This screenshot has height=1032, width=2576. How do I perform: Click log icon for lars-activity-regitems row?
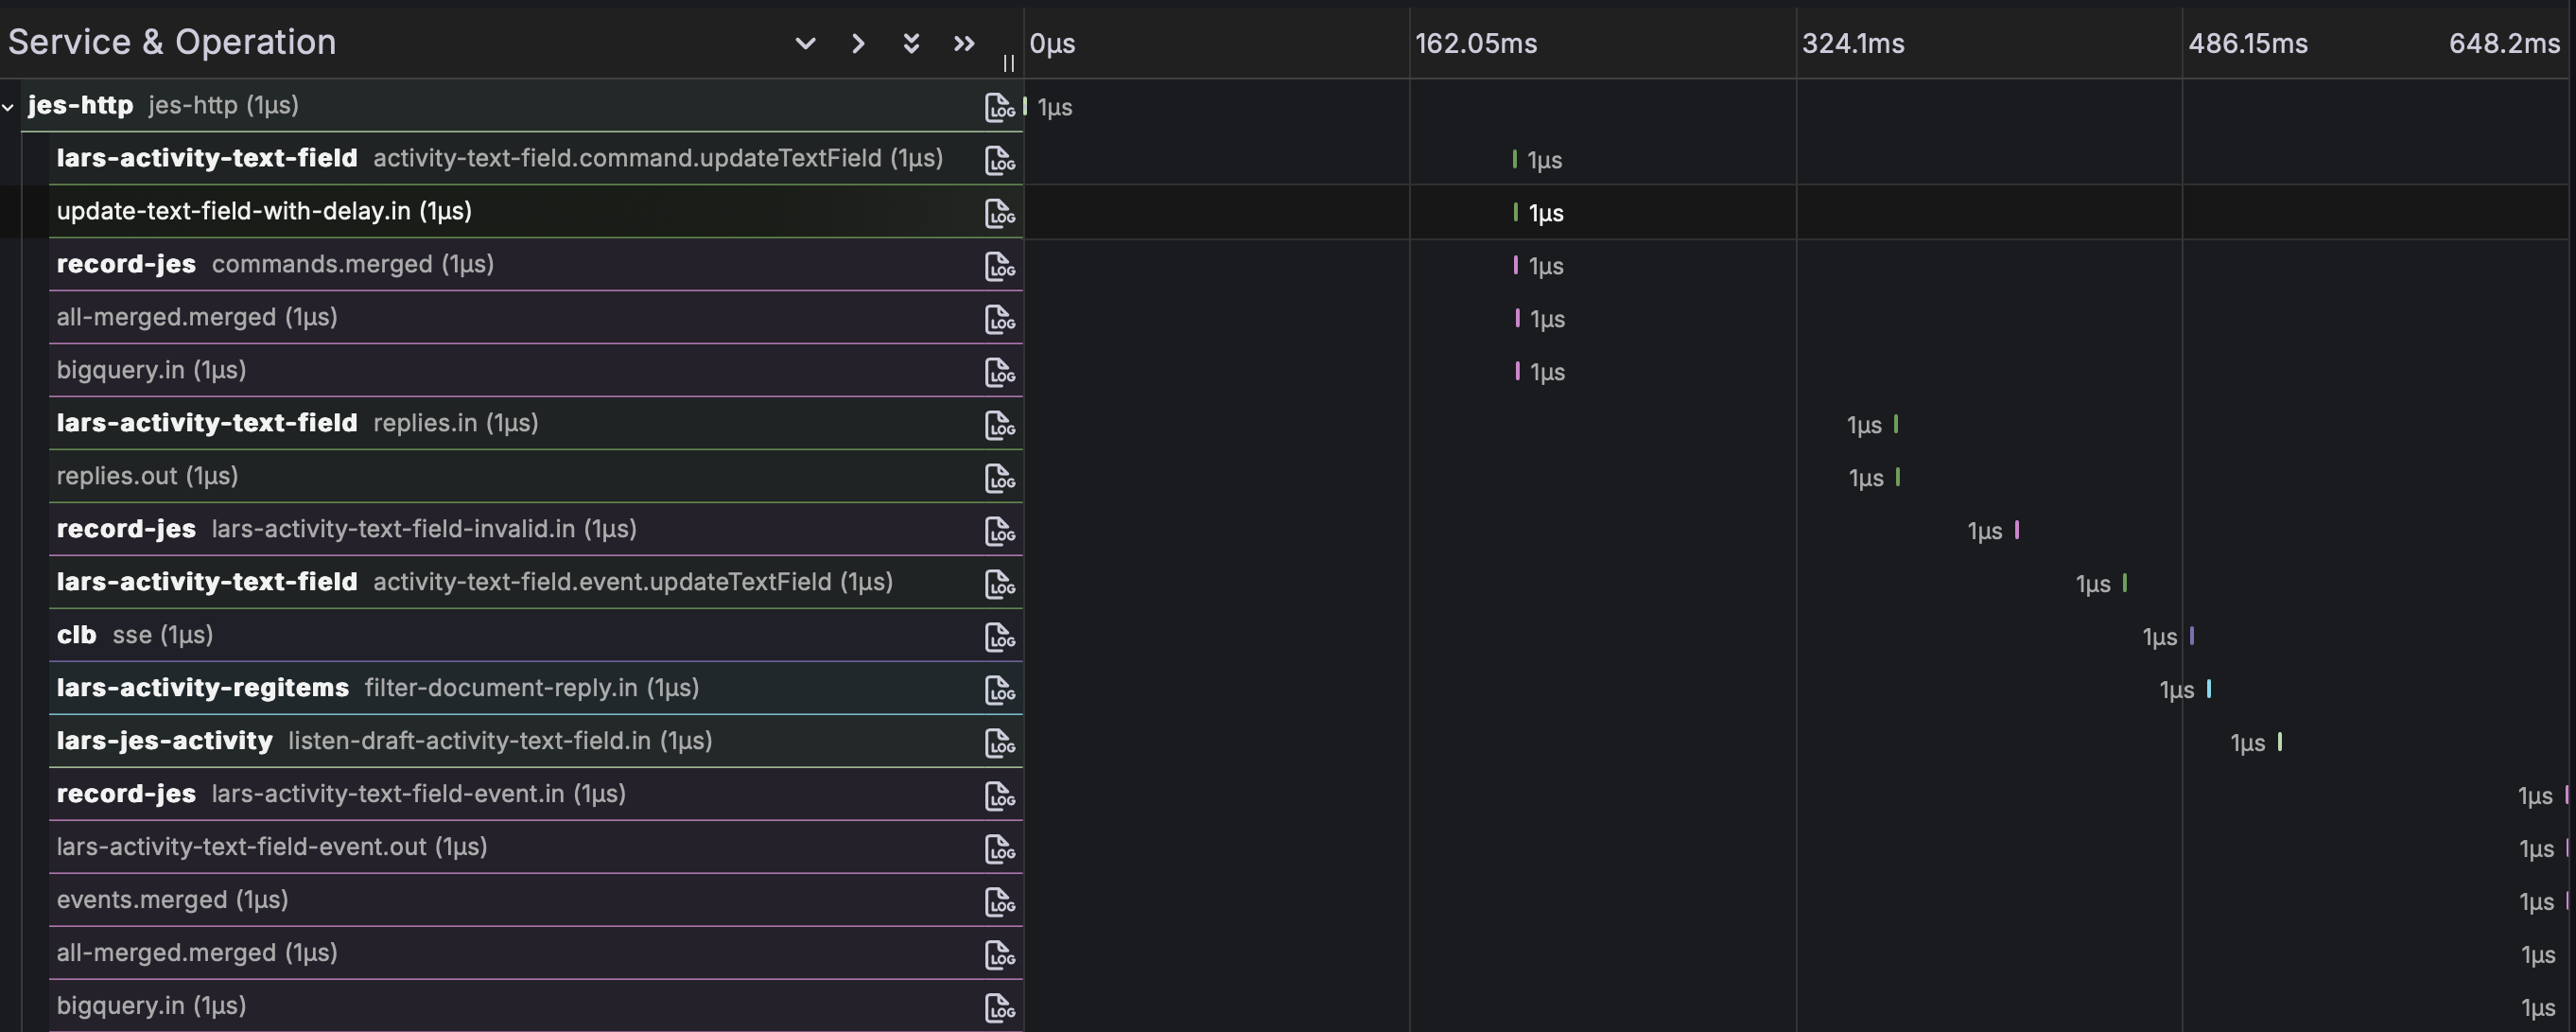(999, 690)
